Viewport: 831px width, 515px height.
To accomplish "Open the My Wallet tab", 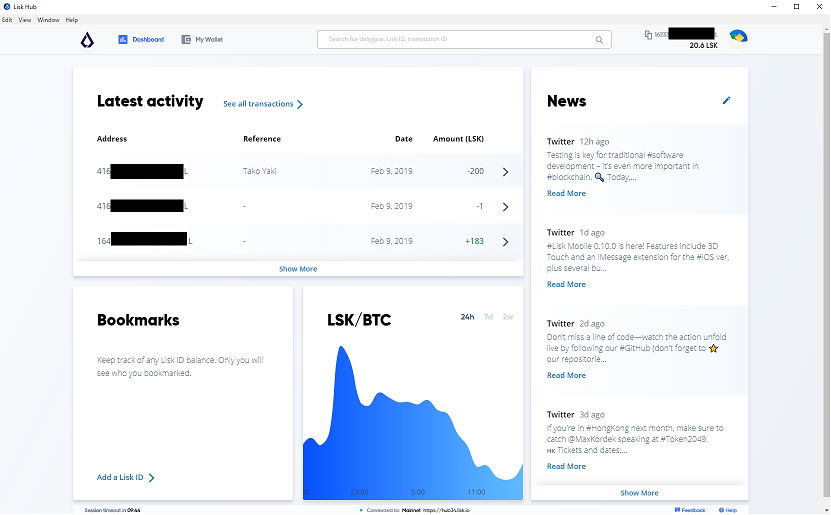I will coord(202,40).
